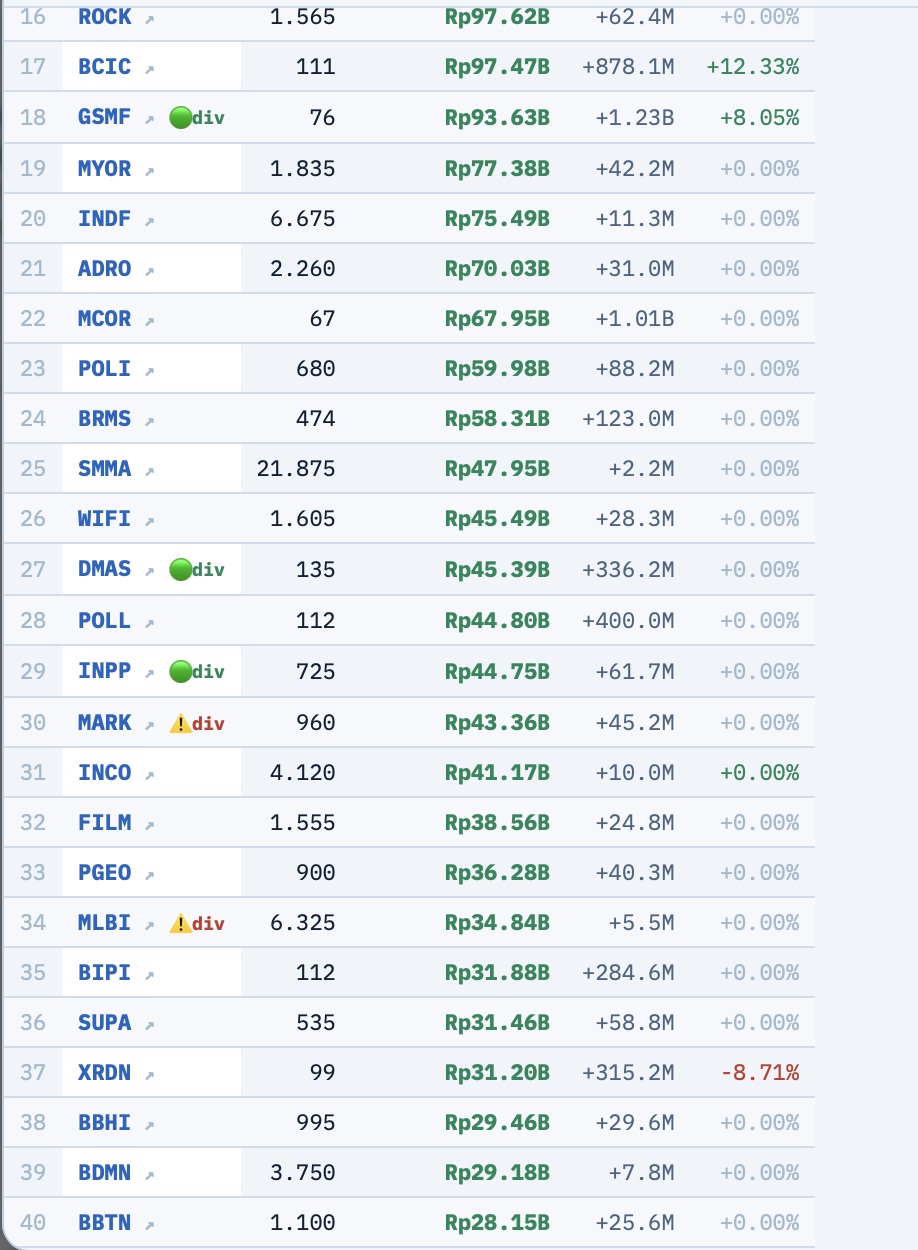The image size is (918, 1250).
Task: Select Rp31.46B value in SUPA row
Action: pyautogui.click(x=497, y=1022)
